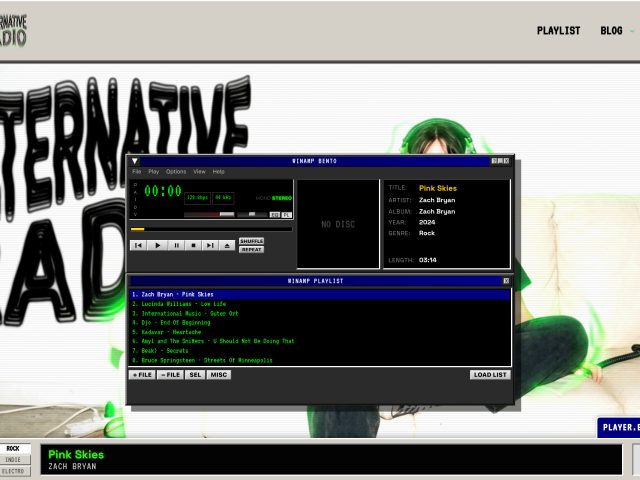Click the Pink Skies title in track info
The image size is (640, 480).
click(x=438, y=188)
